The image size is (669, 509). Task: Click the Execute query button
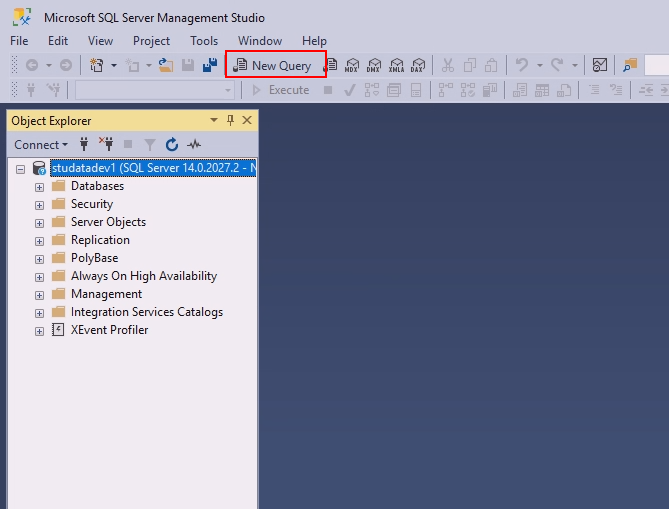(x=281, y=90)
